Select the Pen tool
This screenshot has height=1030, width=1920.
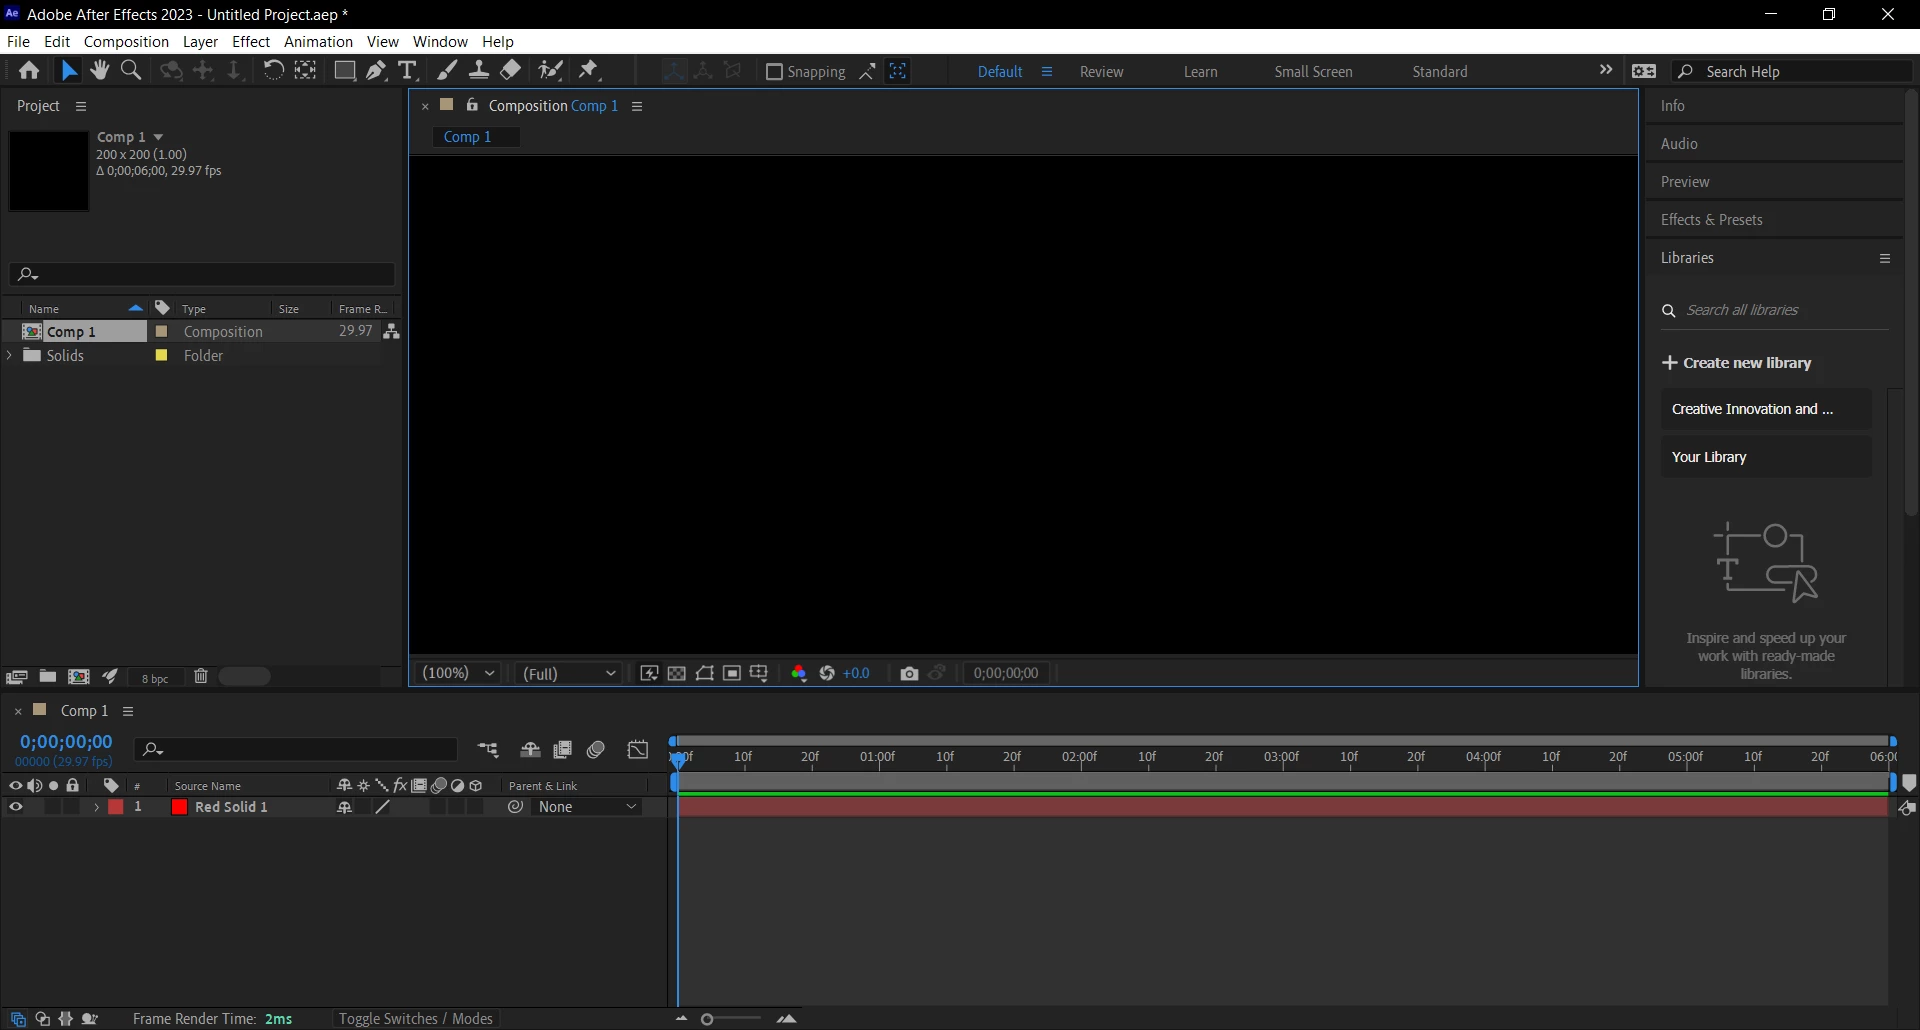pos(376,71)
